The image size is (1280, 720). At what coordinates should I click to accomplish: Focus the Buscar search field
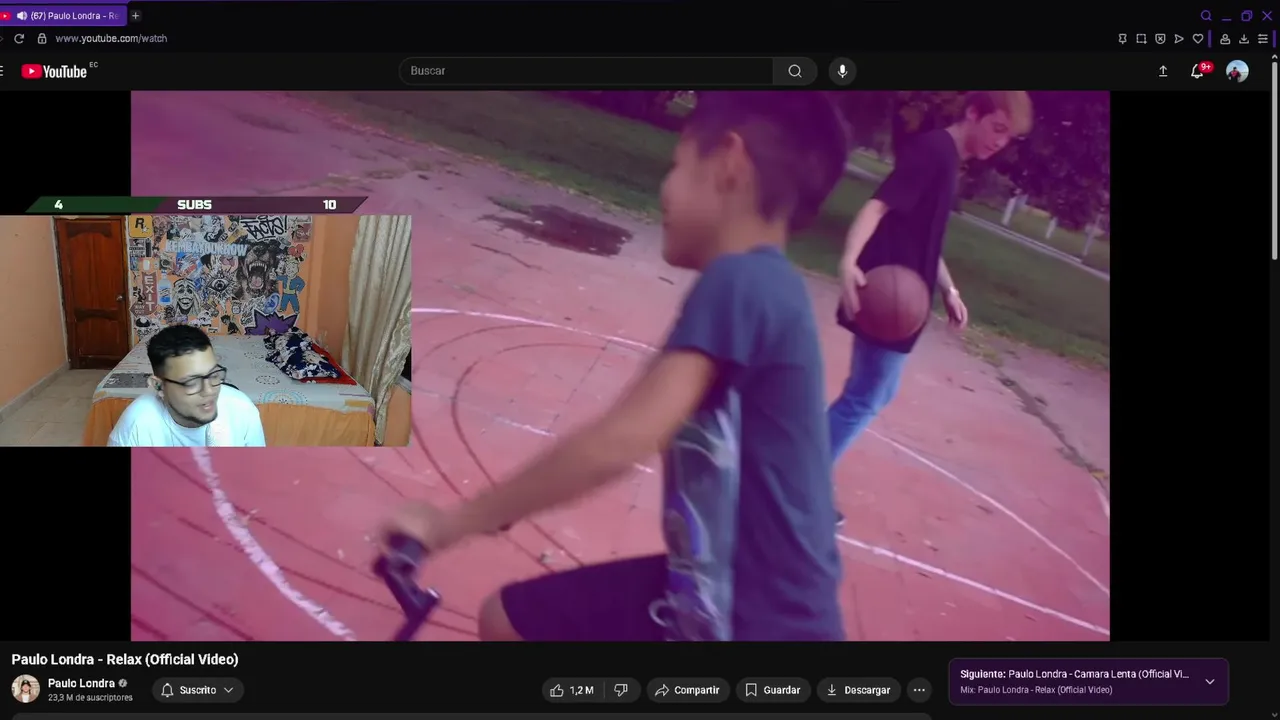[586, 71]
